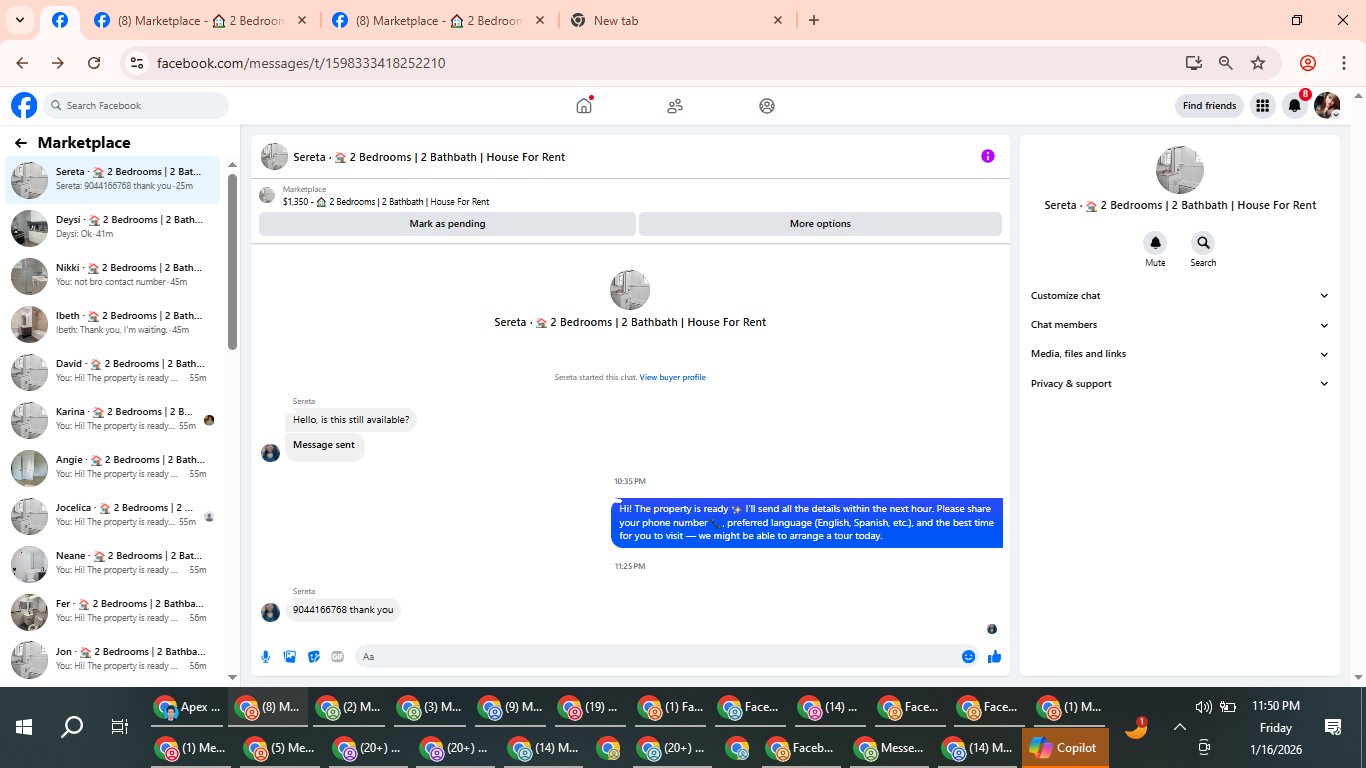Click the '9044166768 thank you' message bubble

tap(343, 610)
